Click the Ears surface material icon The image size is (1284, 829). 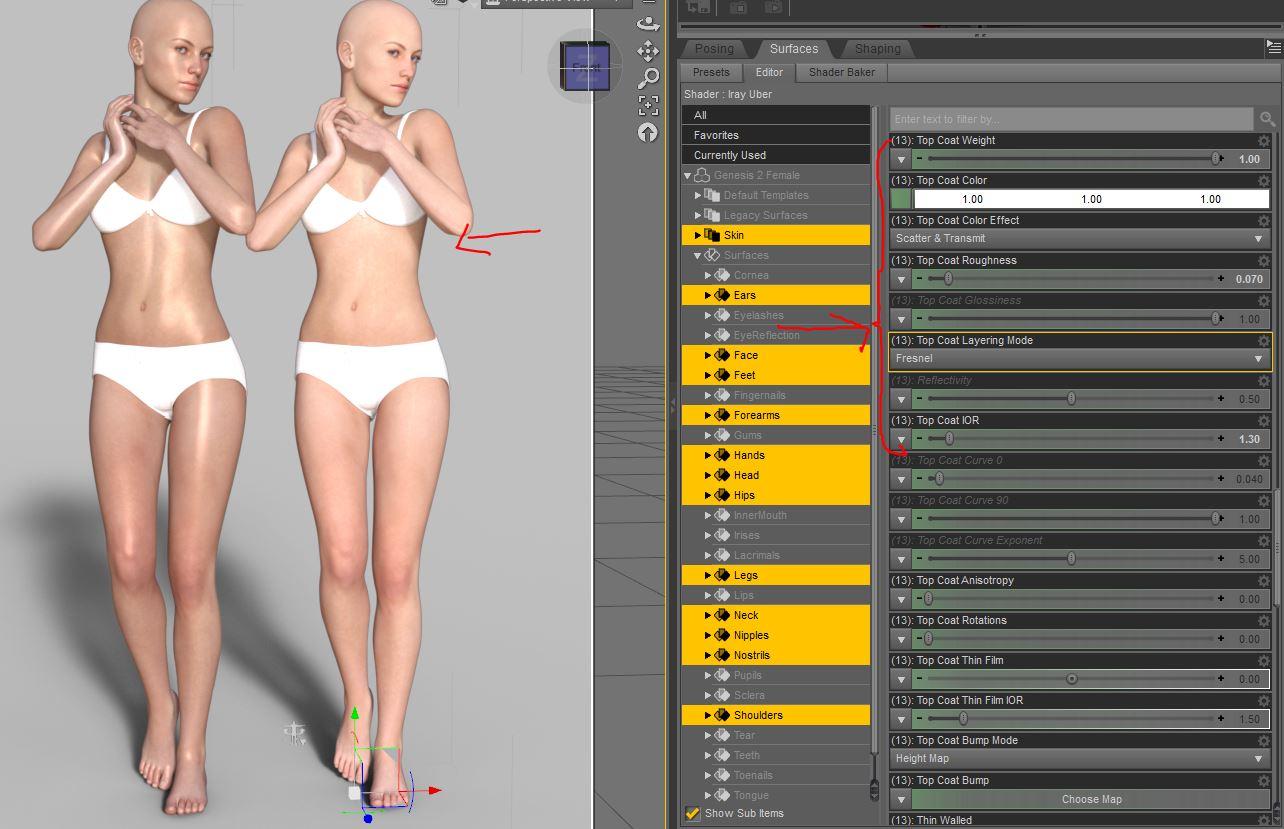pyautogui.click(x=721, y=295)
